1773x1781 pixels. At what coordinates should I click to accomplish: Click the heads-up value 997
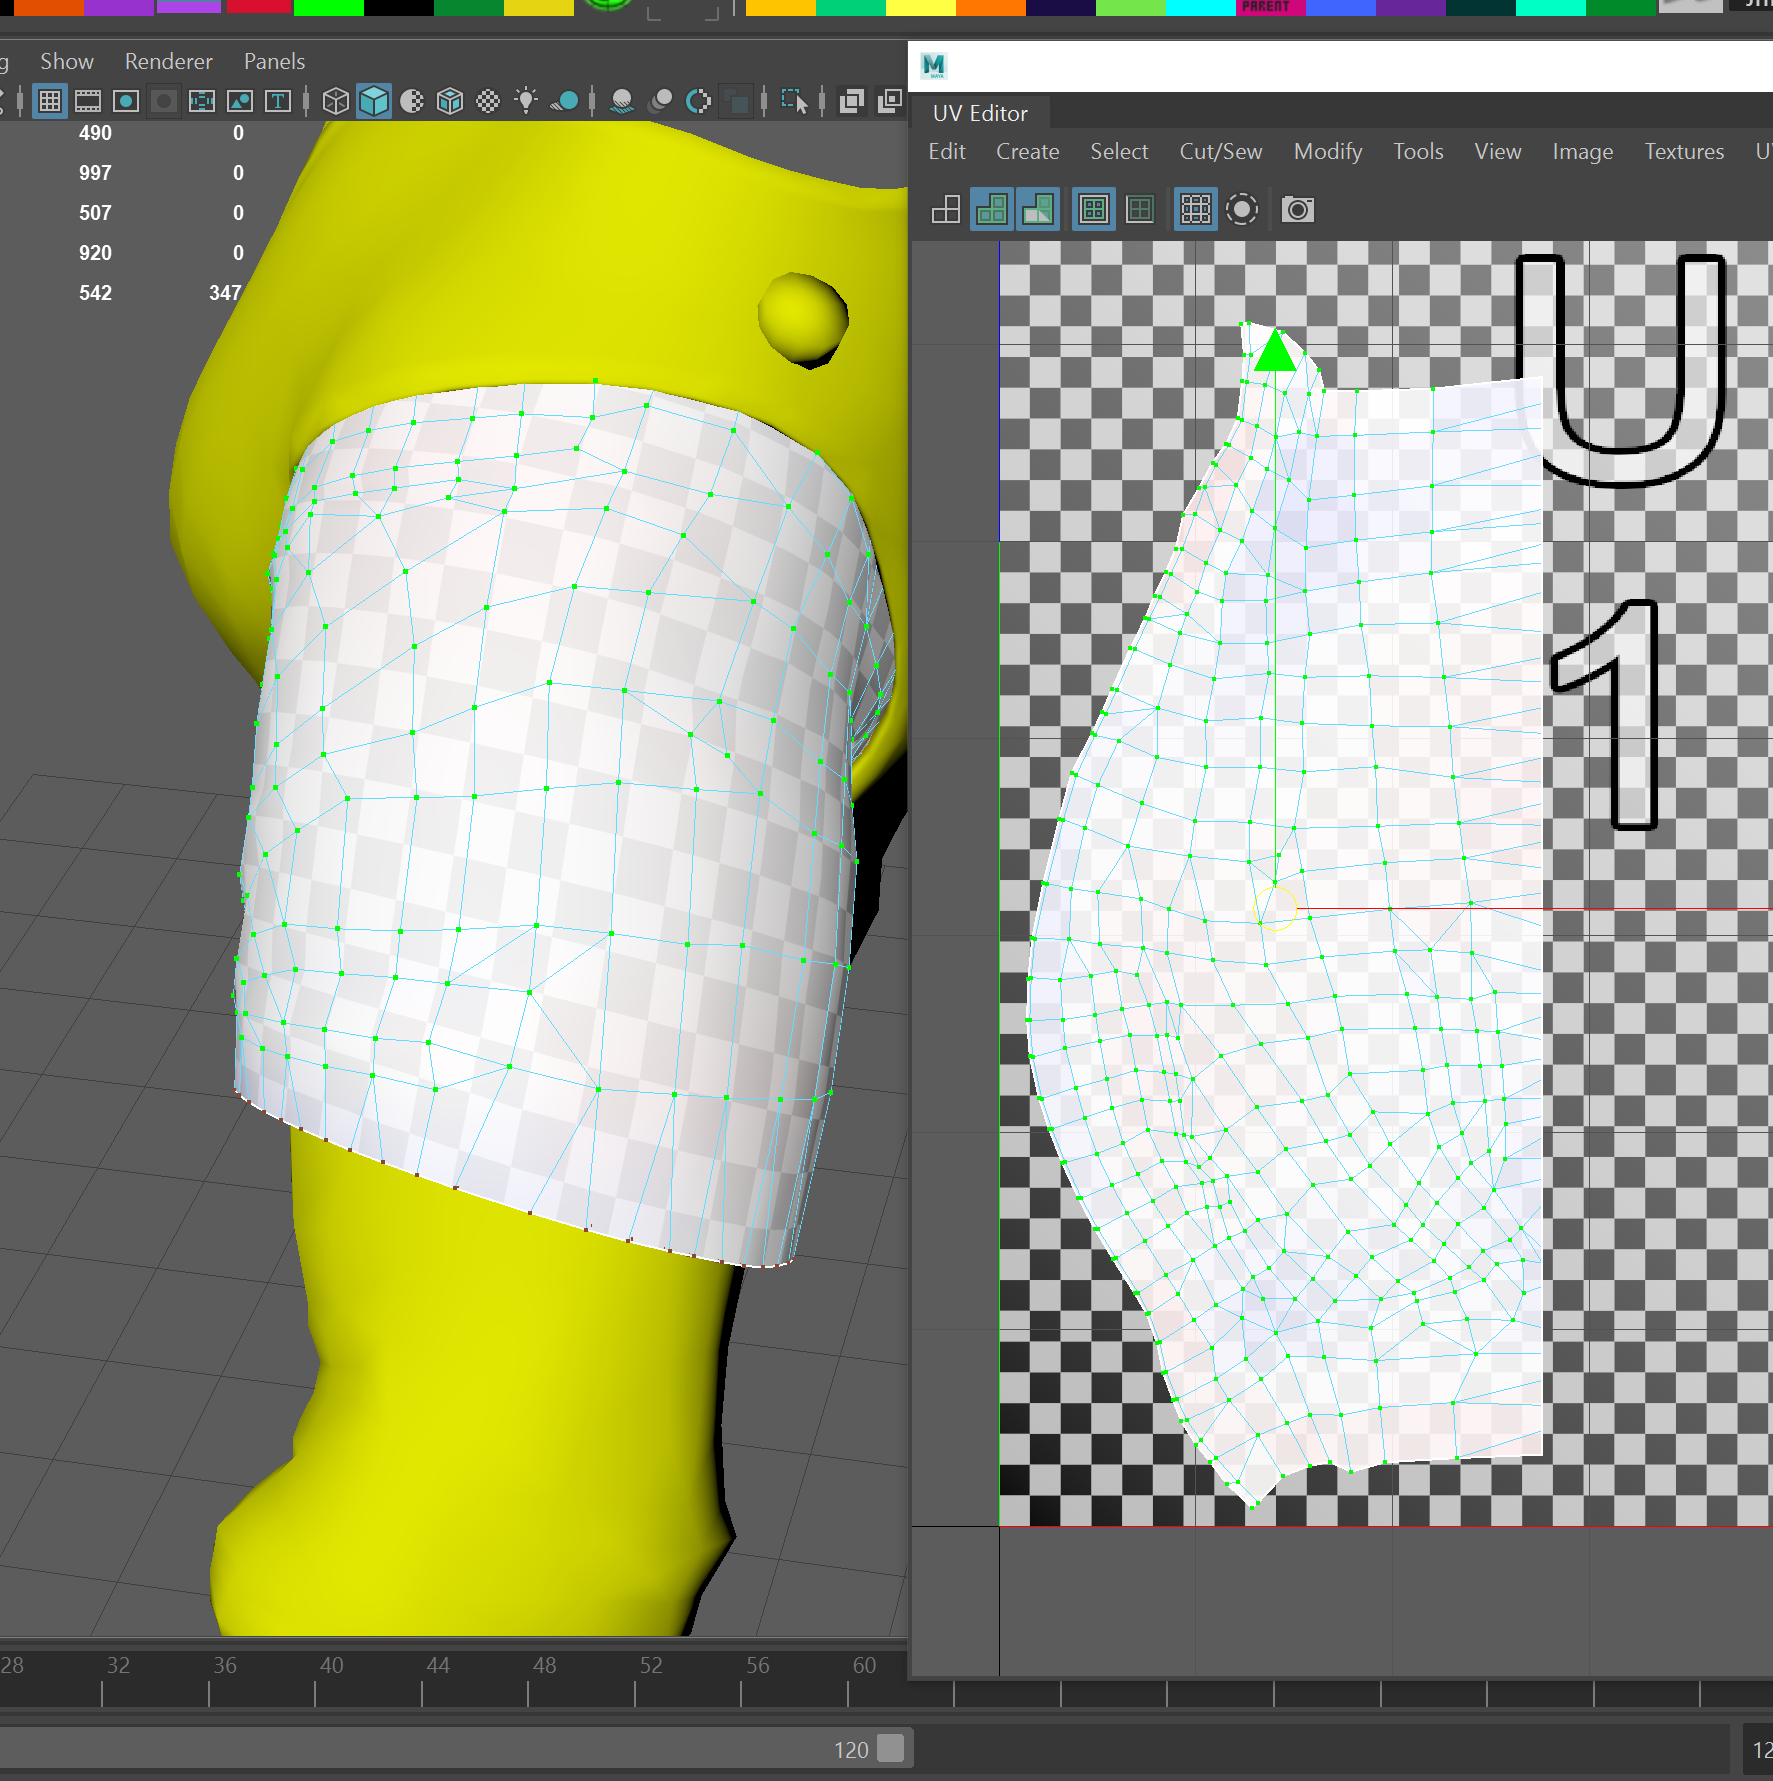95,173
